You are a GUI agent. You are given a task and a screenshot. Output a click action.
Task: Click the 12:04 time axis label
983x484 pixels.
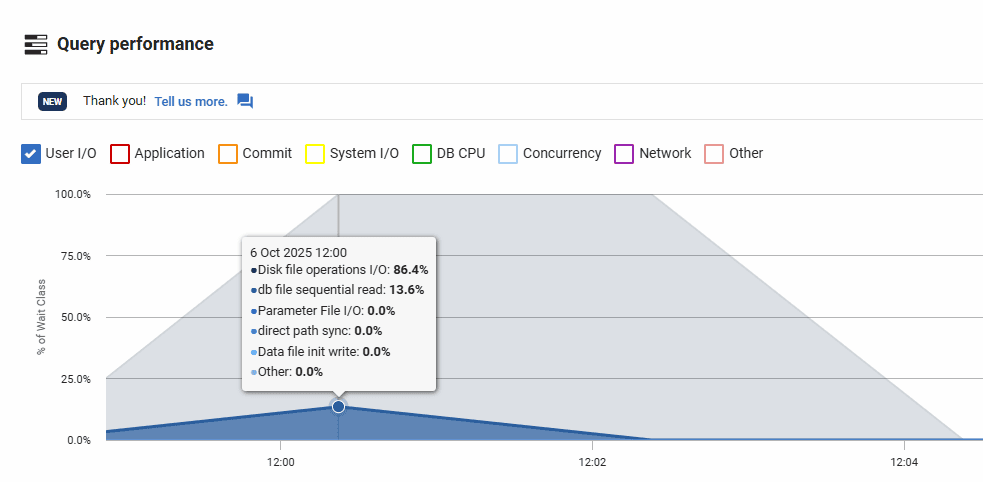click(x=904, y=462)
